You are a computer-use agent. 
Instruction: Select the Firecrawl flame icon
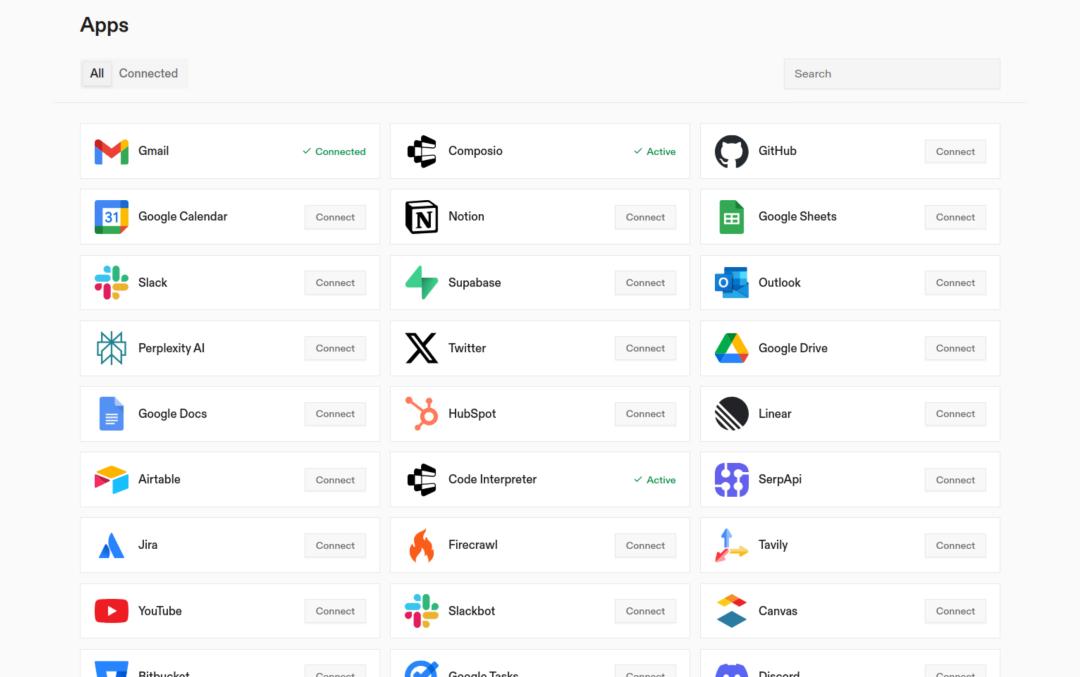click(x=421, y=545)
